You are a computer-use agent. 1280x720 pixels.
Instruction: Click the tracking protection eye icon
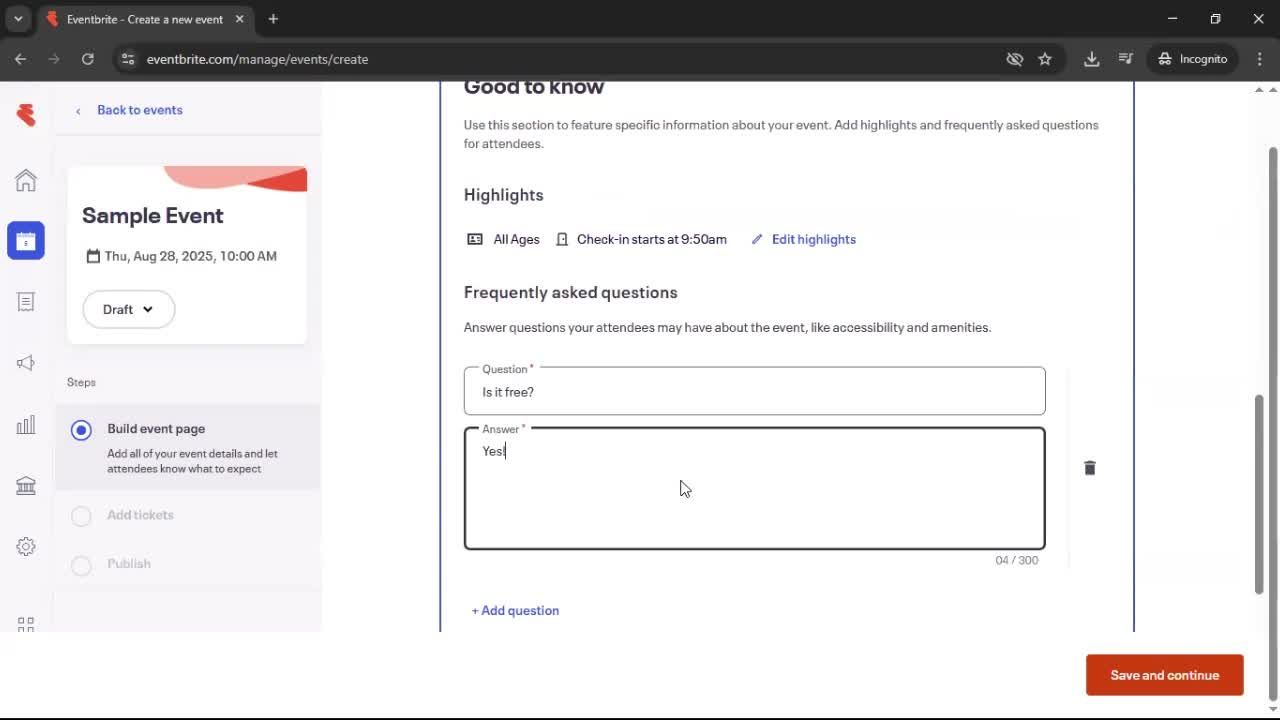point(1015,59)
